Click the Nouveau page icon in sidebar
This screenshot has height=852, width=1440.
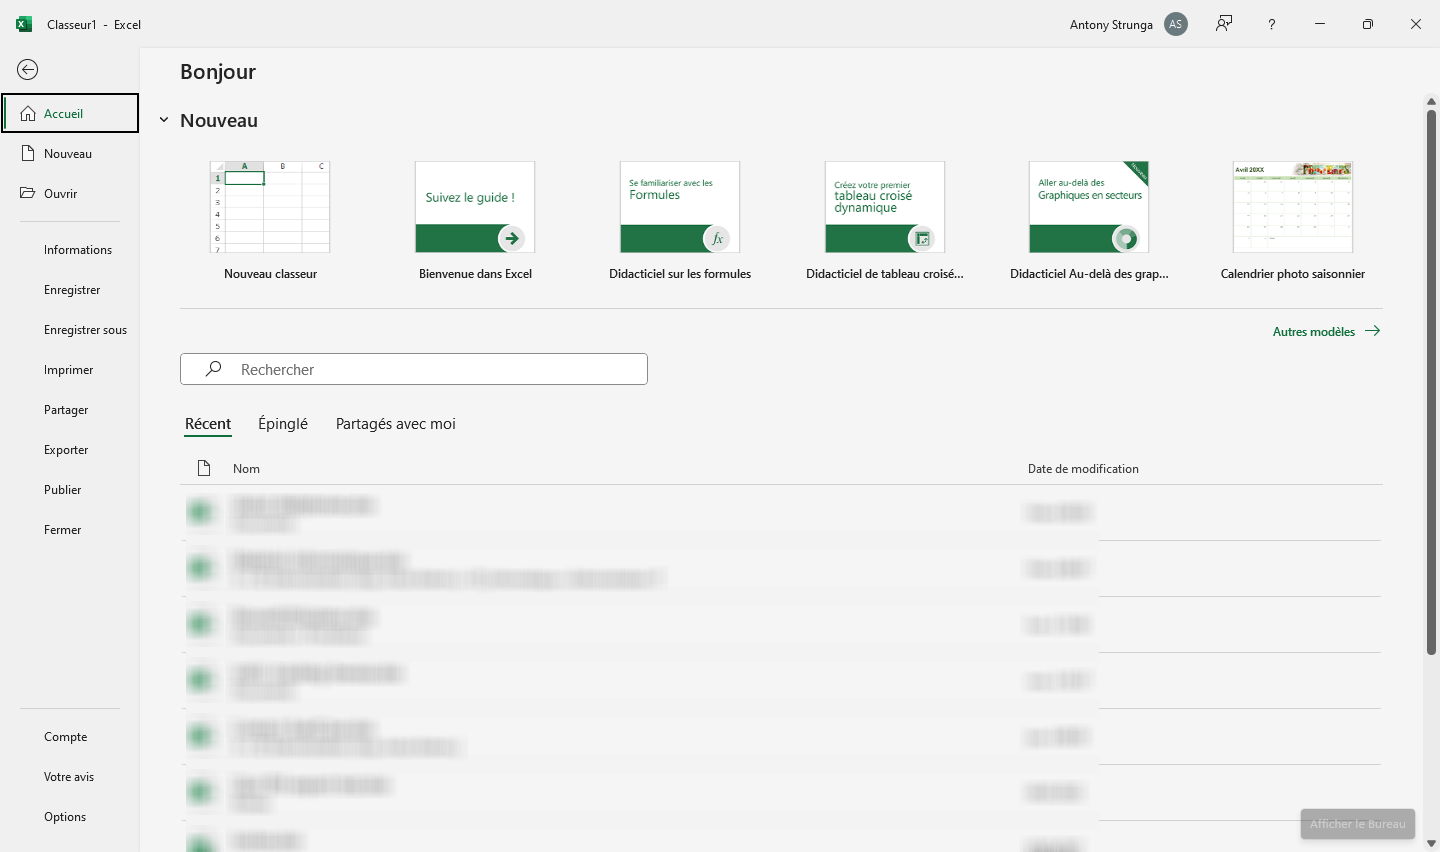point(28,154)
